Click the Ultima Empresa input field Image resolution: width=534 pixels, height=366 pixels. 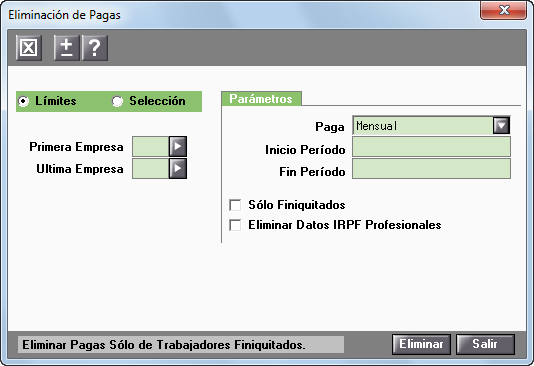coord(151,168)
